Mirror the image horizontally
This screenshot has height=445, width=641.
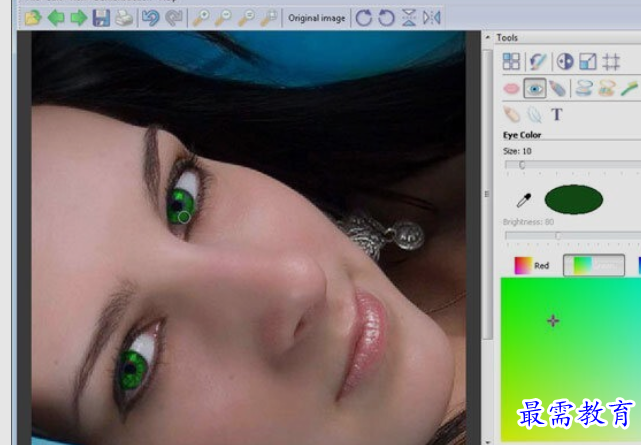point(432,18)
